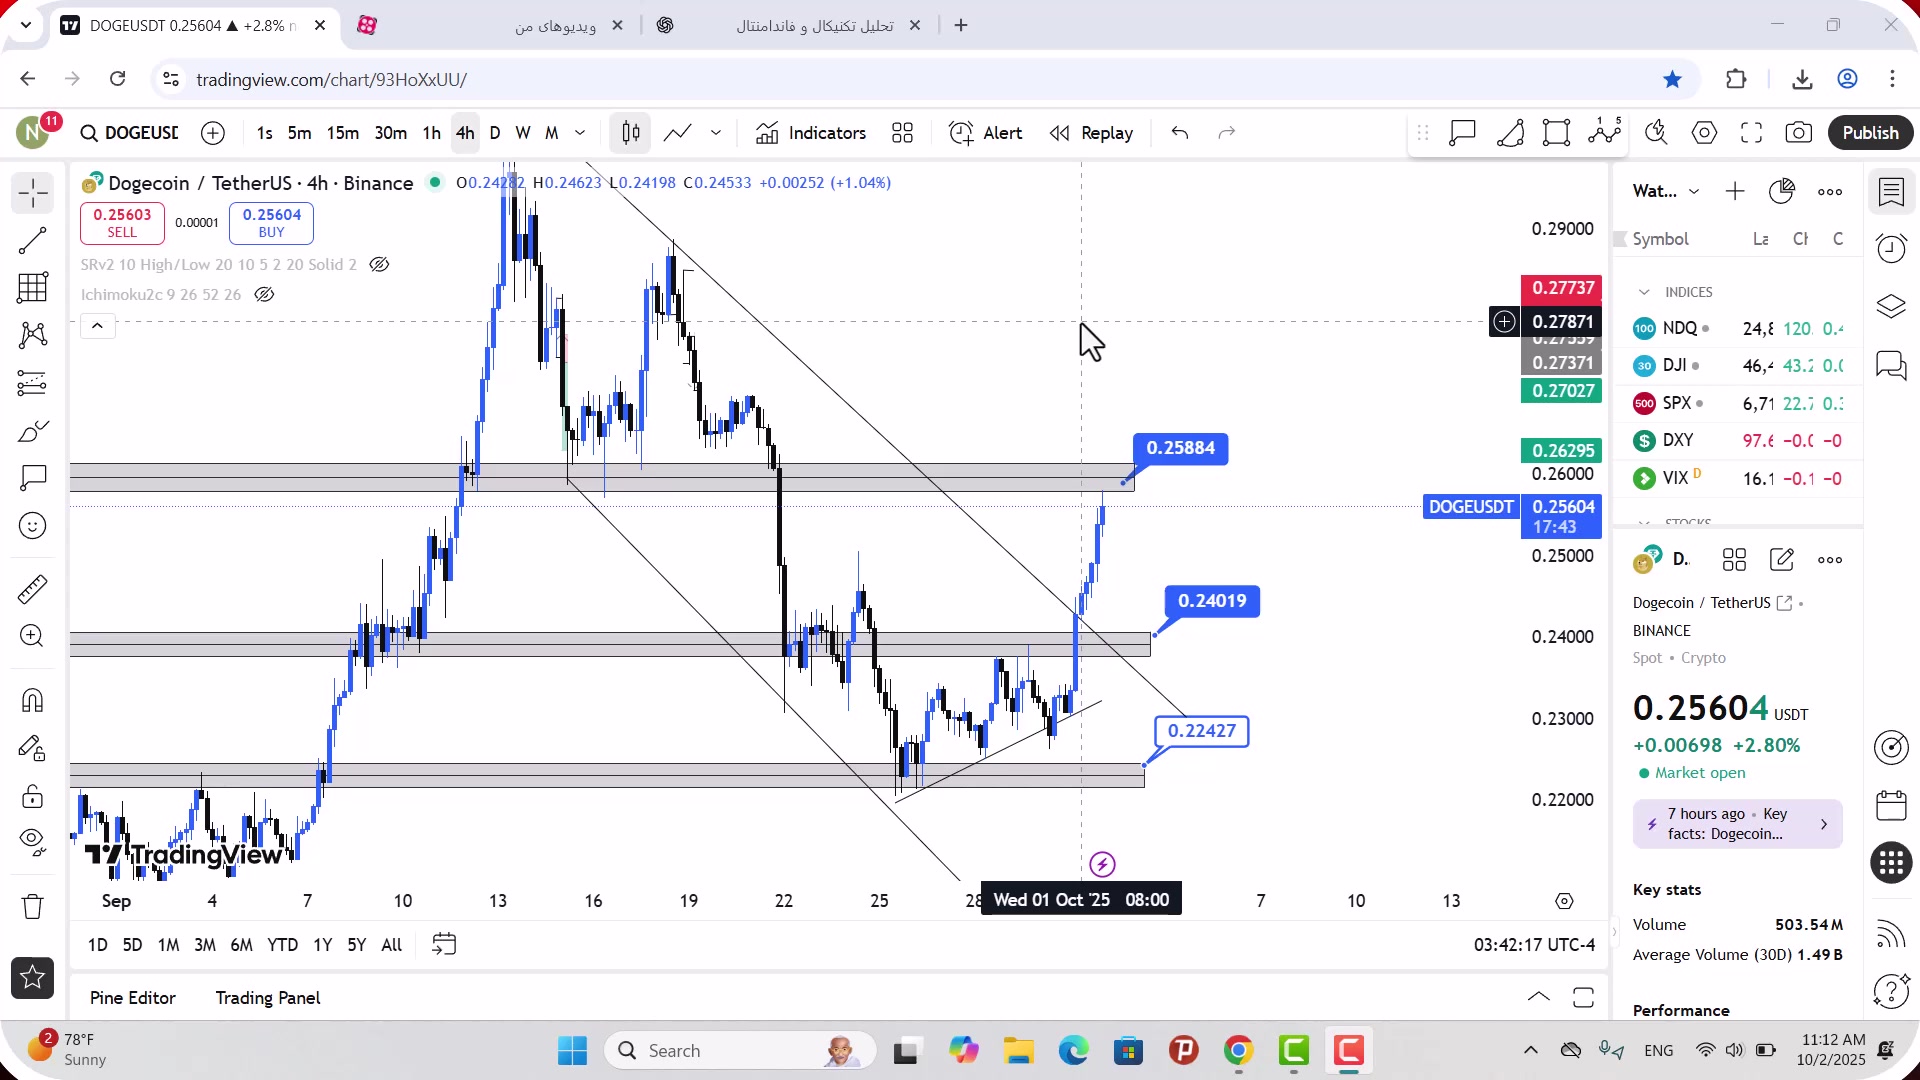Viewport: 1920px width, 1080px height.
Task: Open the forecasting and measurement tools
Action: (33, 383)
